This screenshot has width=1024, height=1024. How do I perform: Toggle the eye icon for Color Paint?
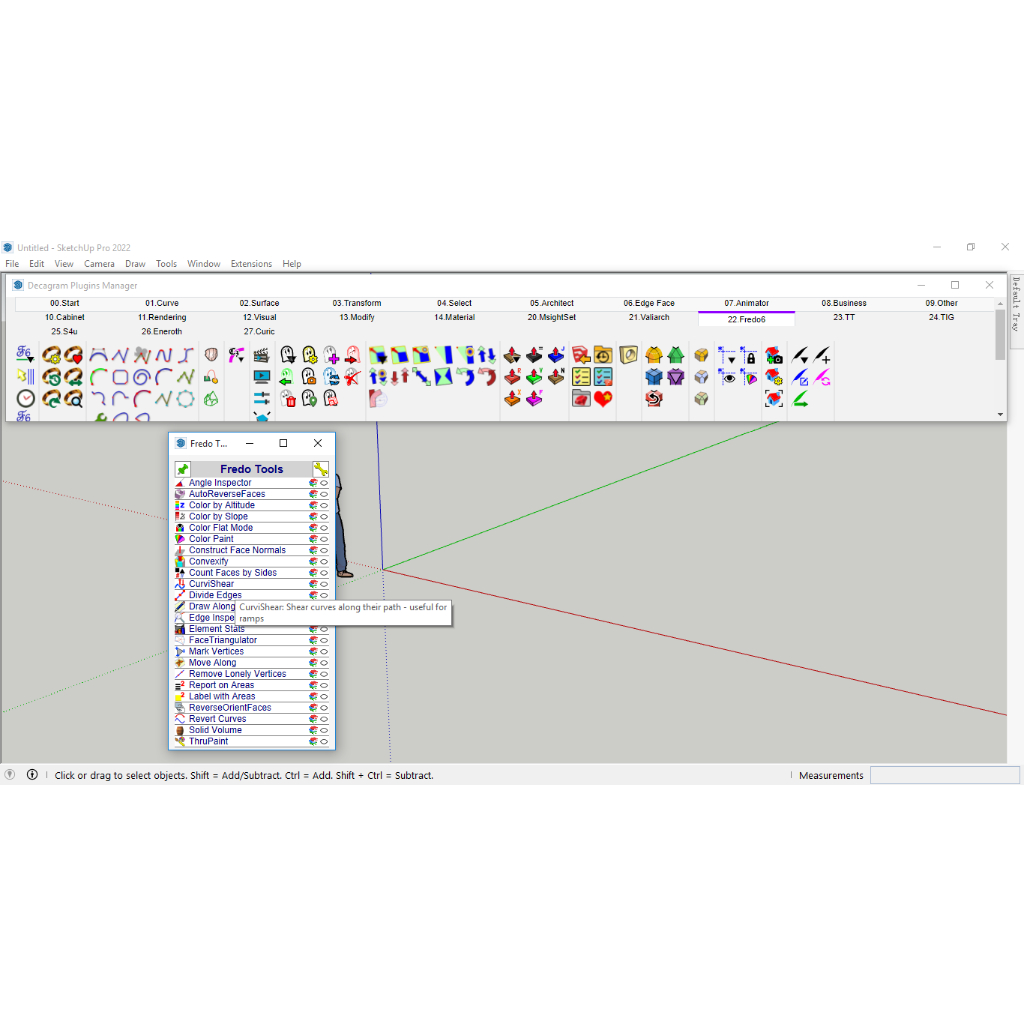click(324, 539)
